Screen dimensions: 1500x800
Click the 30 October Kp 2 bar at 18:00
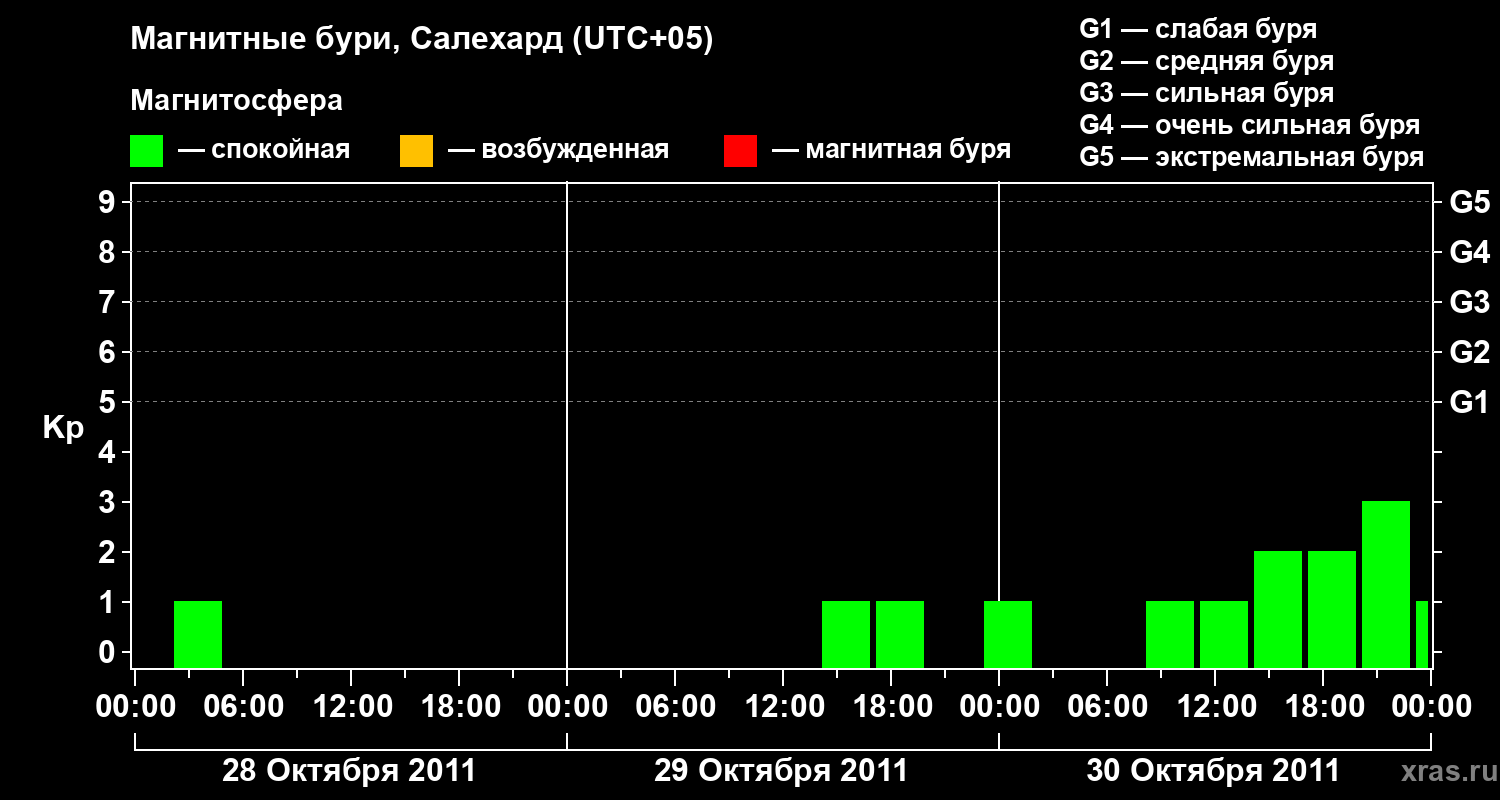point(1332,609)
